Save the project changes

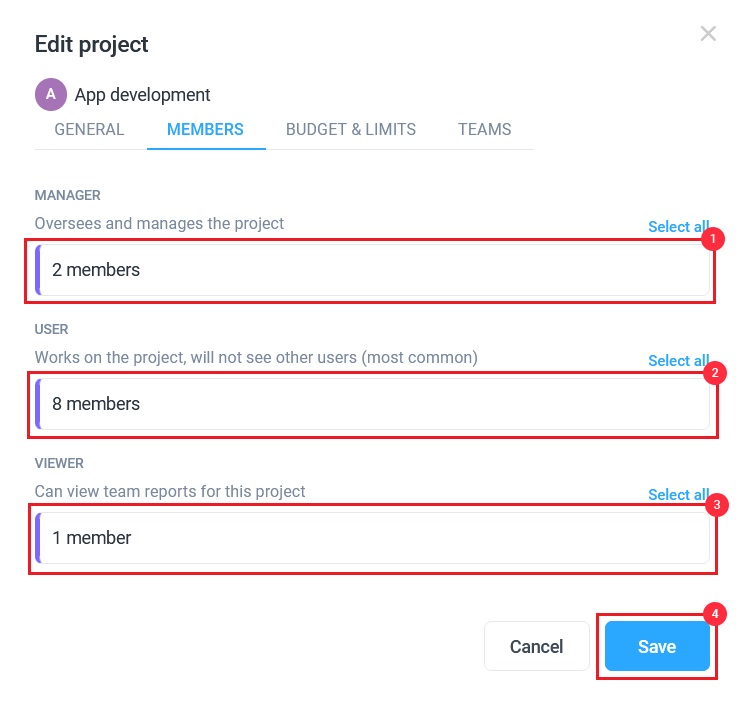pos(657,646)
